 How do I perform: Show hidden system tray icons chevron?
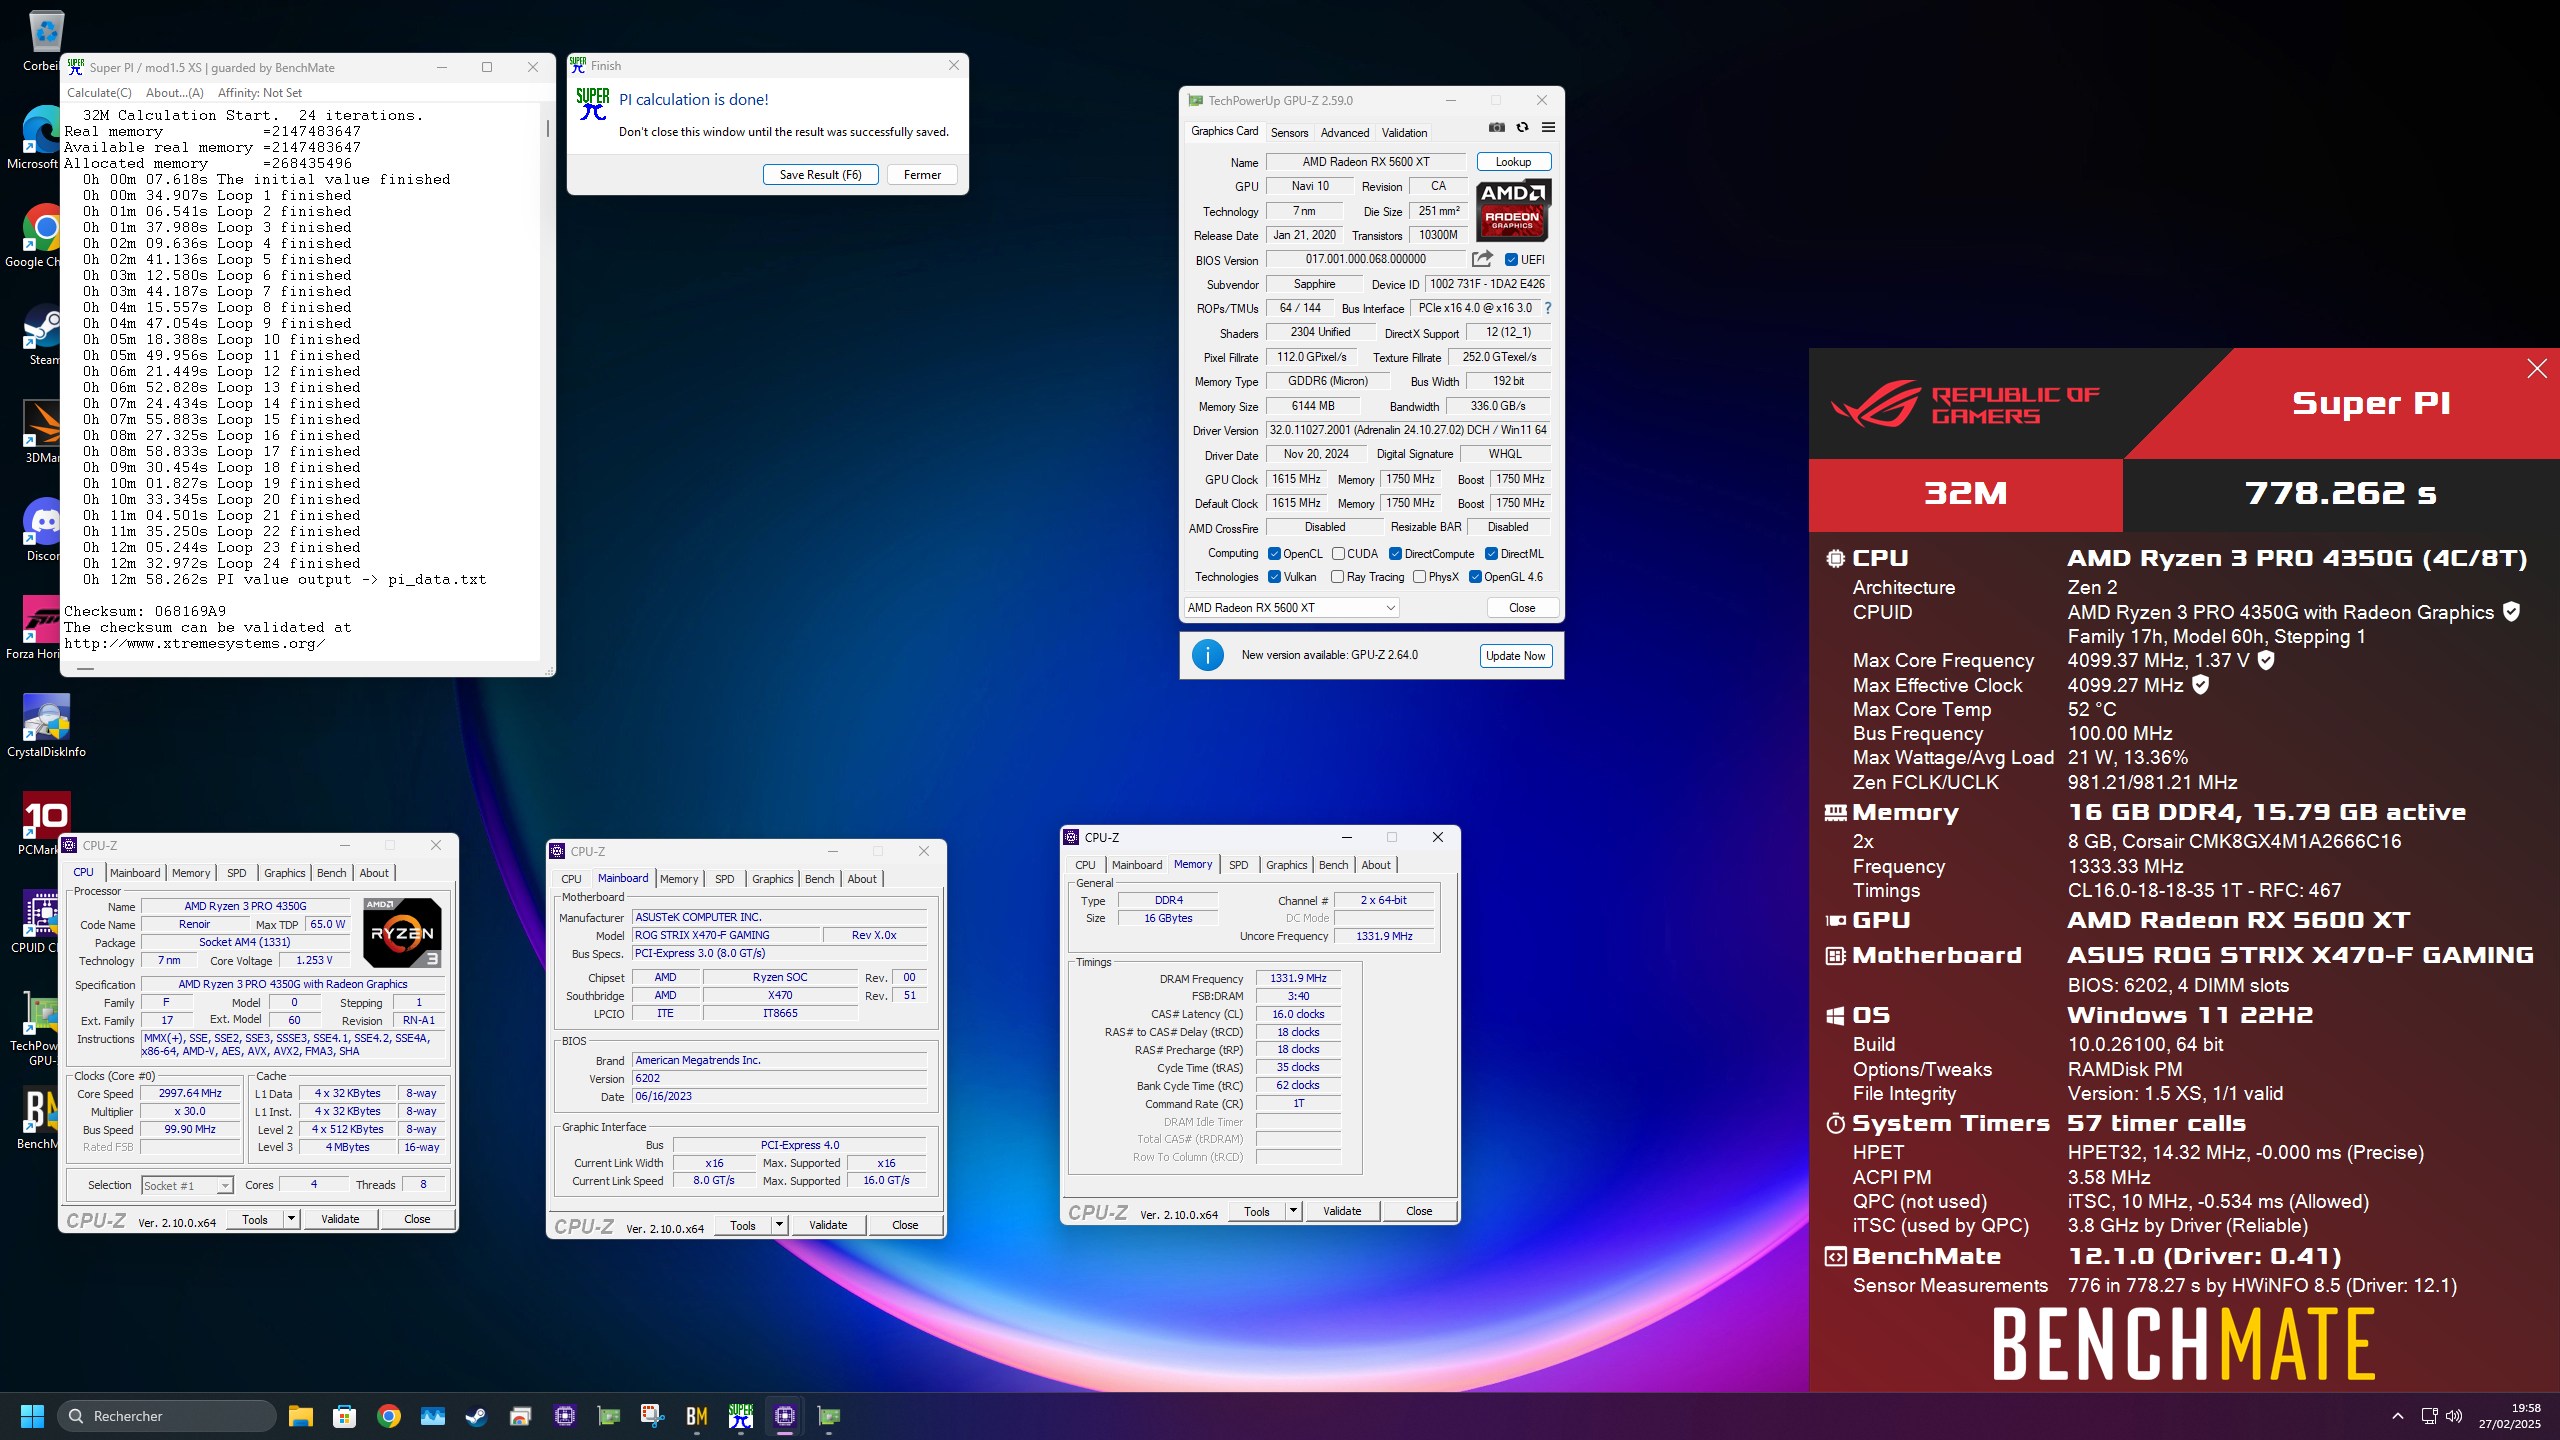pyautogui.click(x=2397, y=1416)
